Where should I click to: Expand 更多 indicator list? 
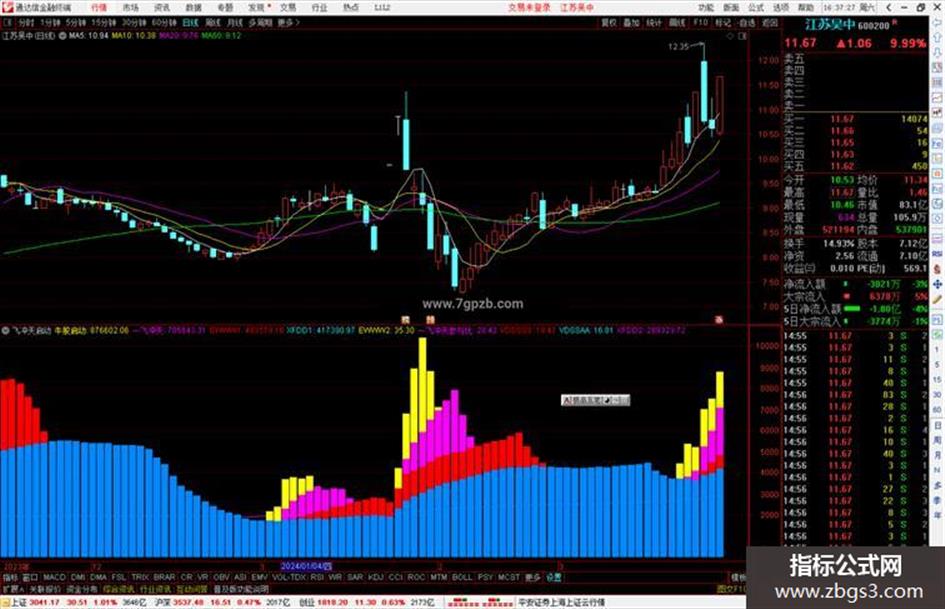coord(533,577)
